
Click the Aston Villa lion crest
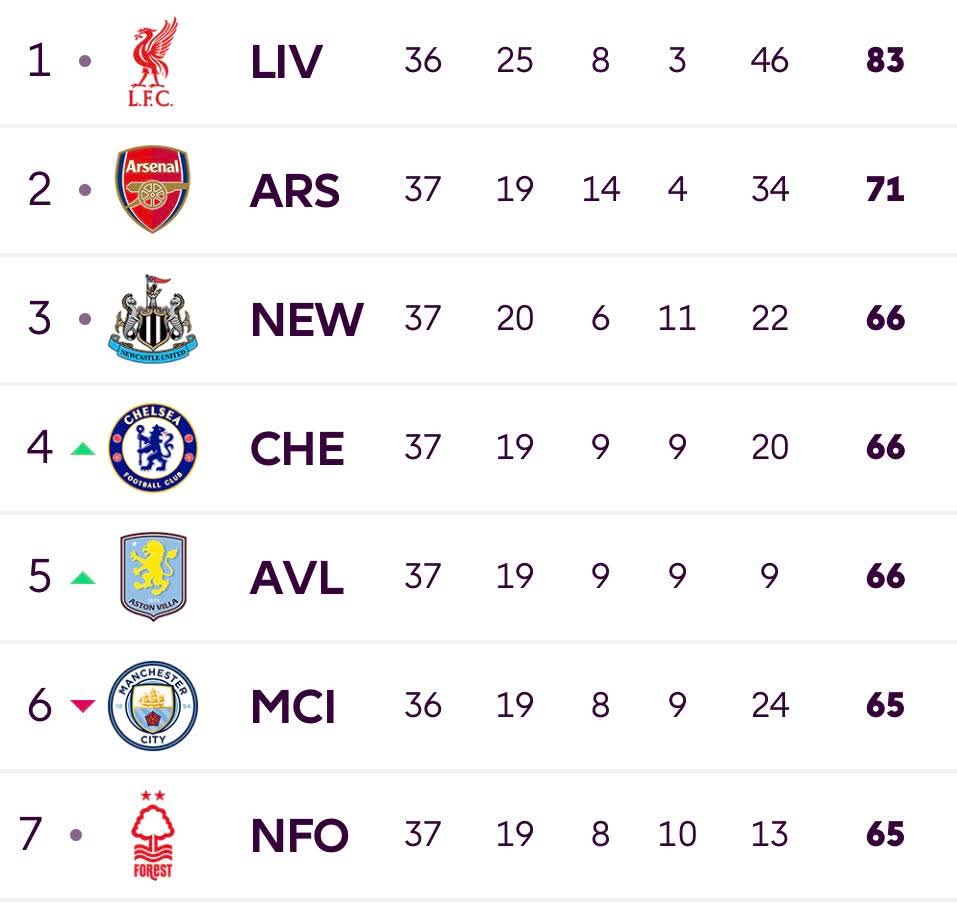153,576
